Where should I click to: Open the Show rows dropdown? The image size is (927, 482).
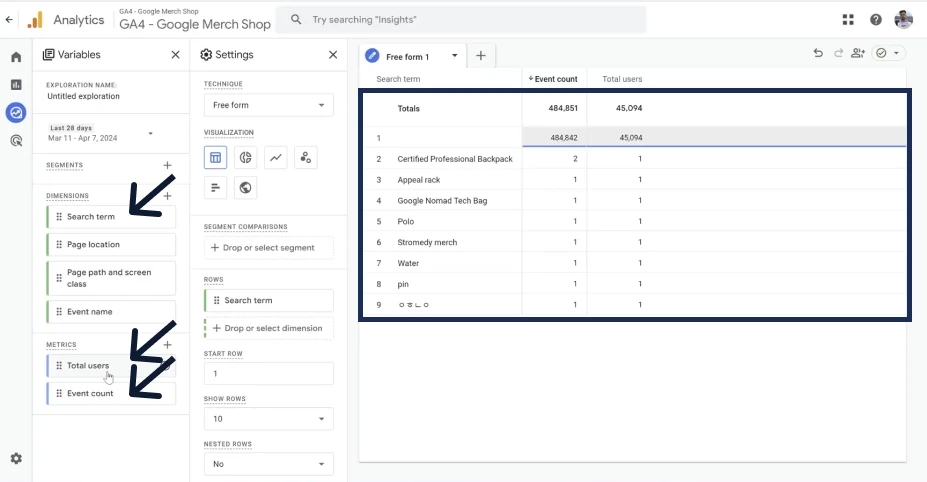268,419
